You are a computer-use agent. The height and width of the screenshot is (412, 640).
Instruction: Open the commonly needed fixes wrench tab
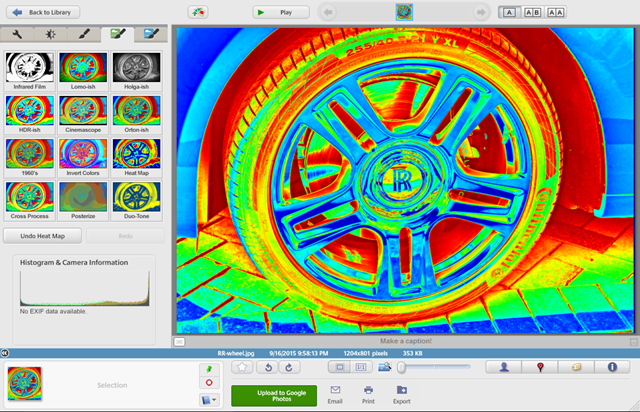[x=20, y=34]
